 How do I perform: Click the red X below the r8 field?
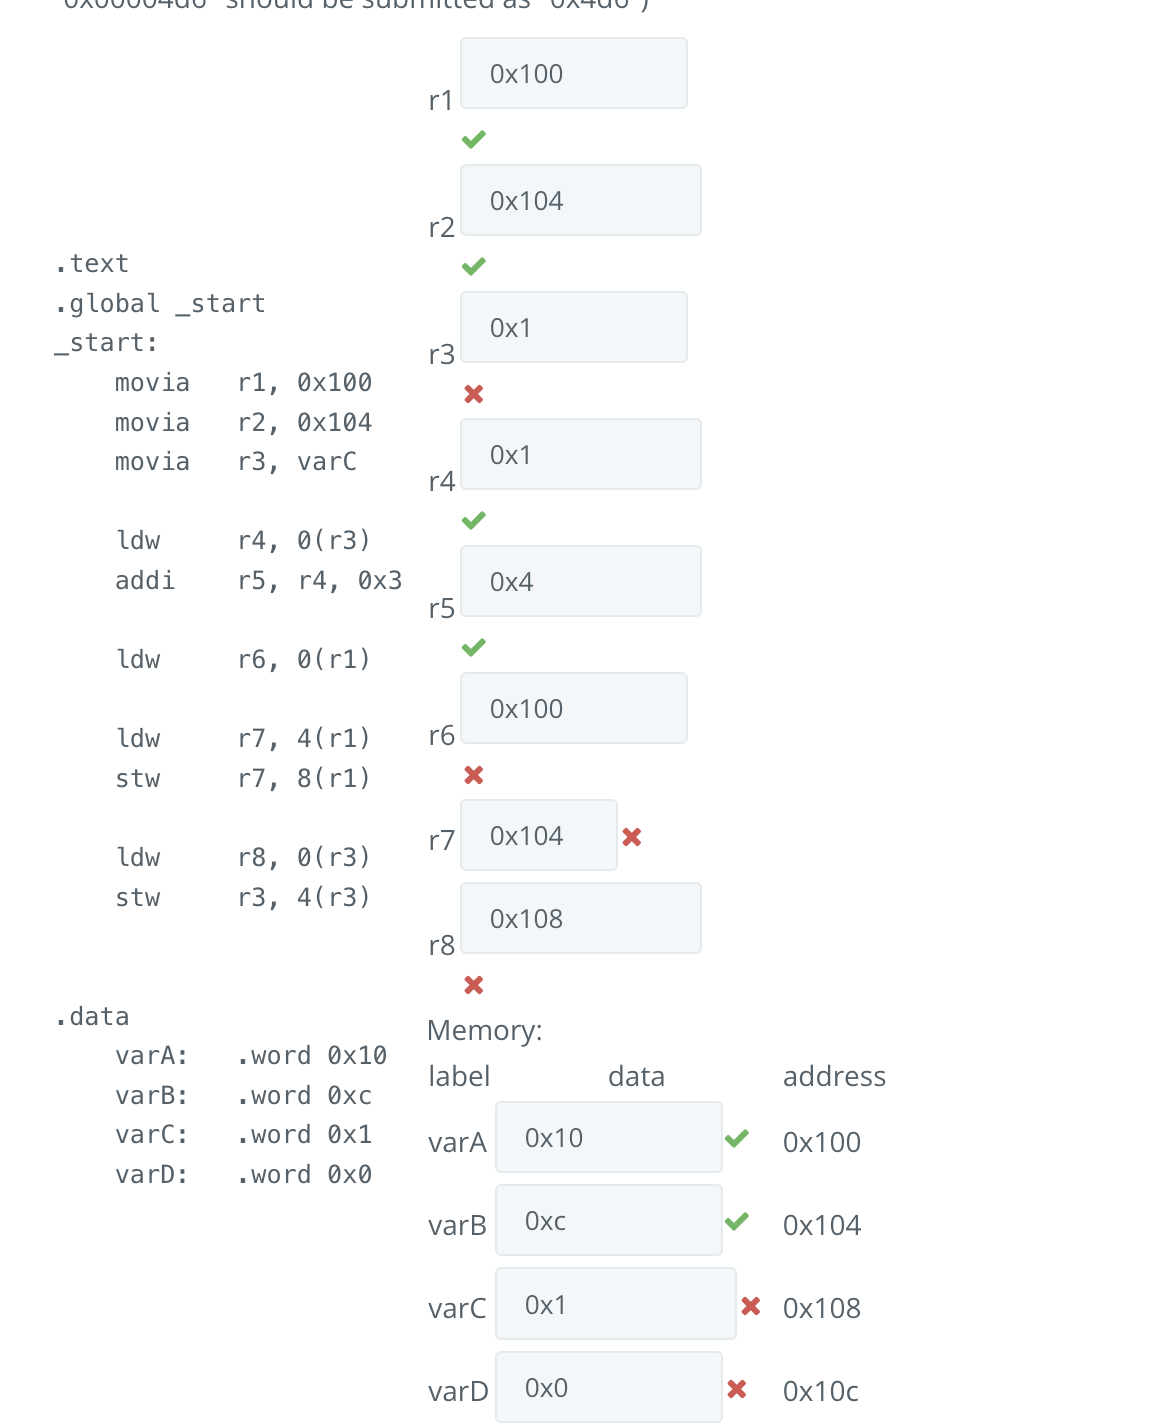474,985
